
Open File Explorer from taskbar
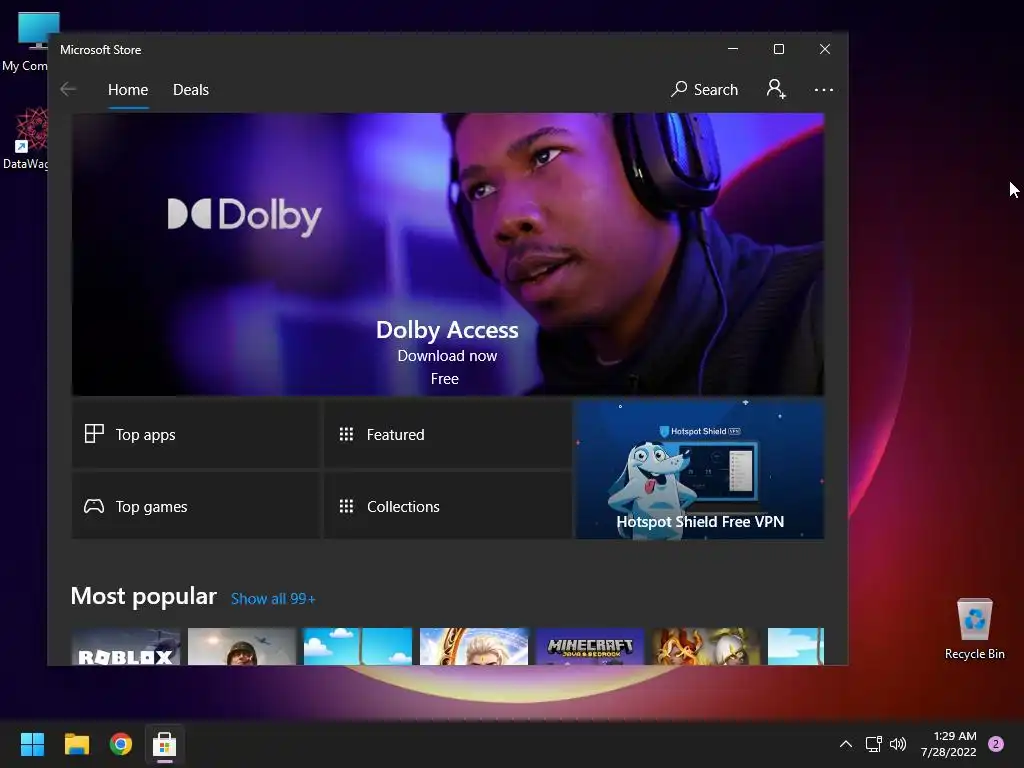76,744
